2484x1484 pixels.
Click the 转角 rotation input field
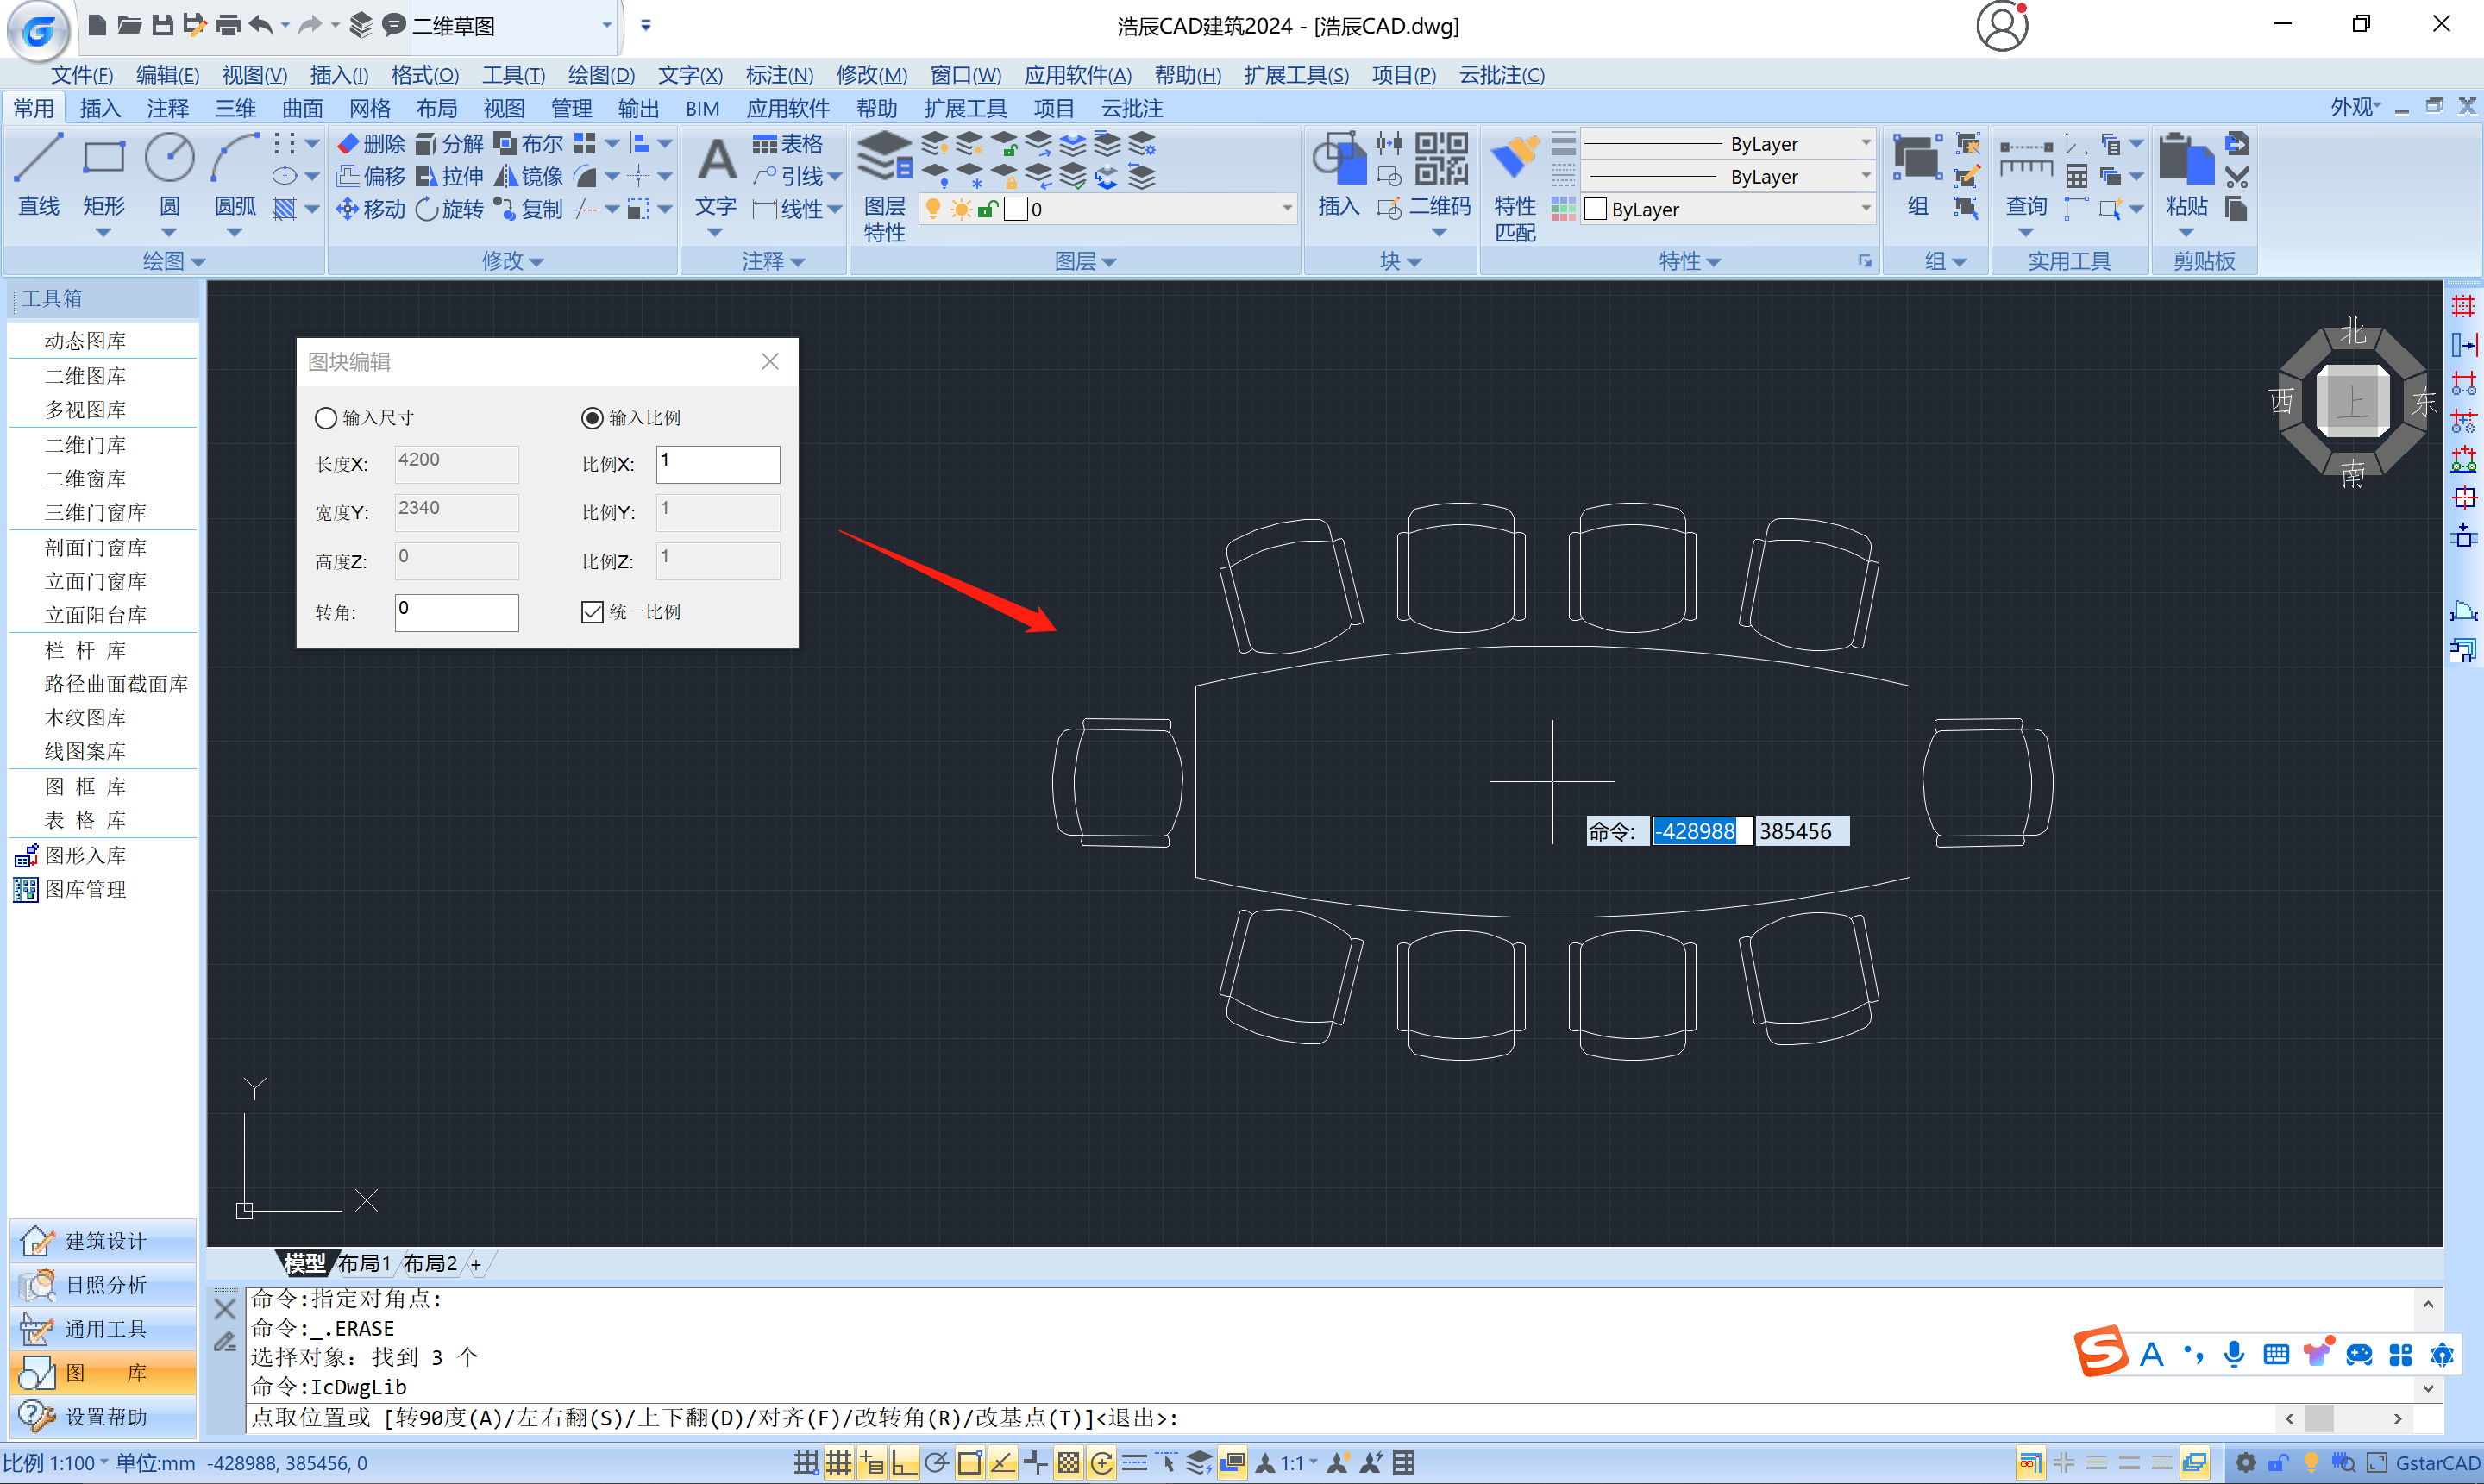point(456,612)
